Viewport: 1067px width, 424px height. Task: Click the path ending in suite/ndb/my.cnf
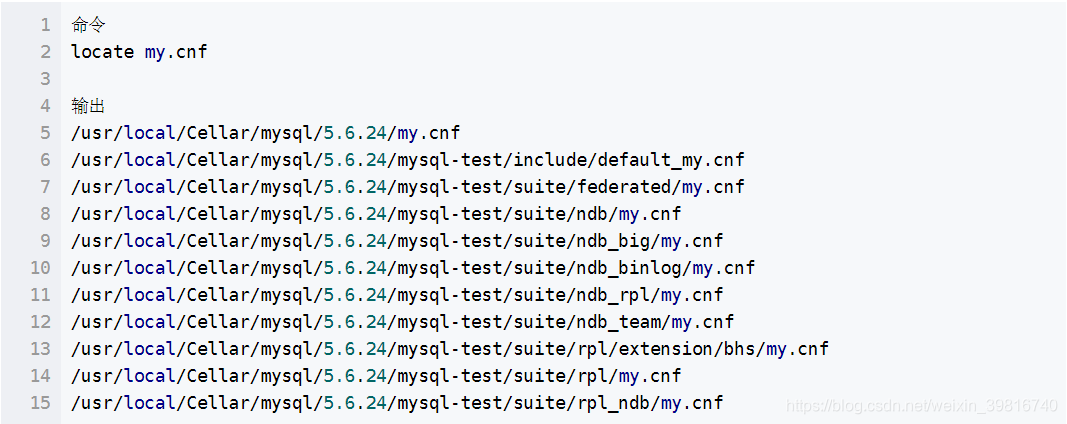(x=376, y=214)
